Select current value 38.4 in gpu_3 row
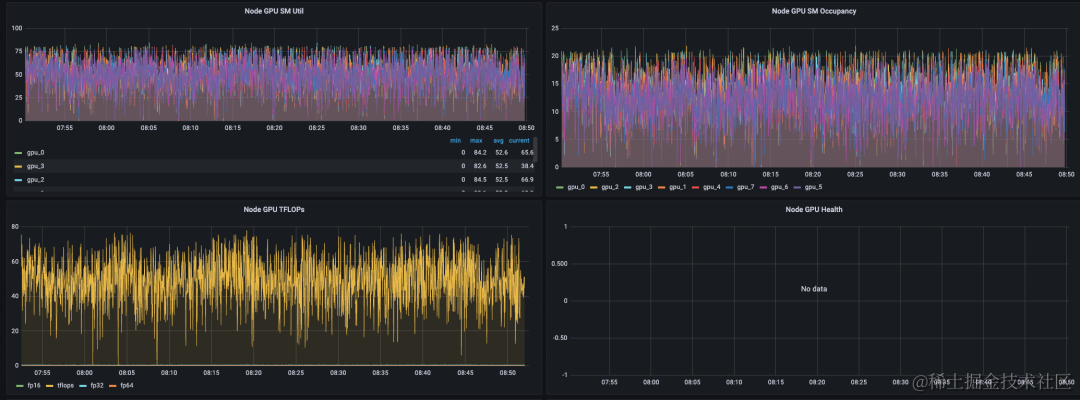Viewport: 1080px width, 400px height. point(529,166)
